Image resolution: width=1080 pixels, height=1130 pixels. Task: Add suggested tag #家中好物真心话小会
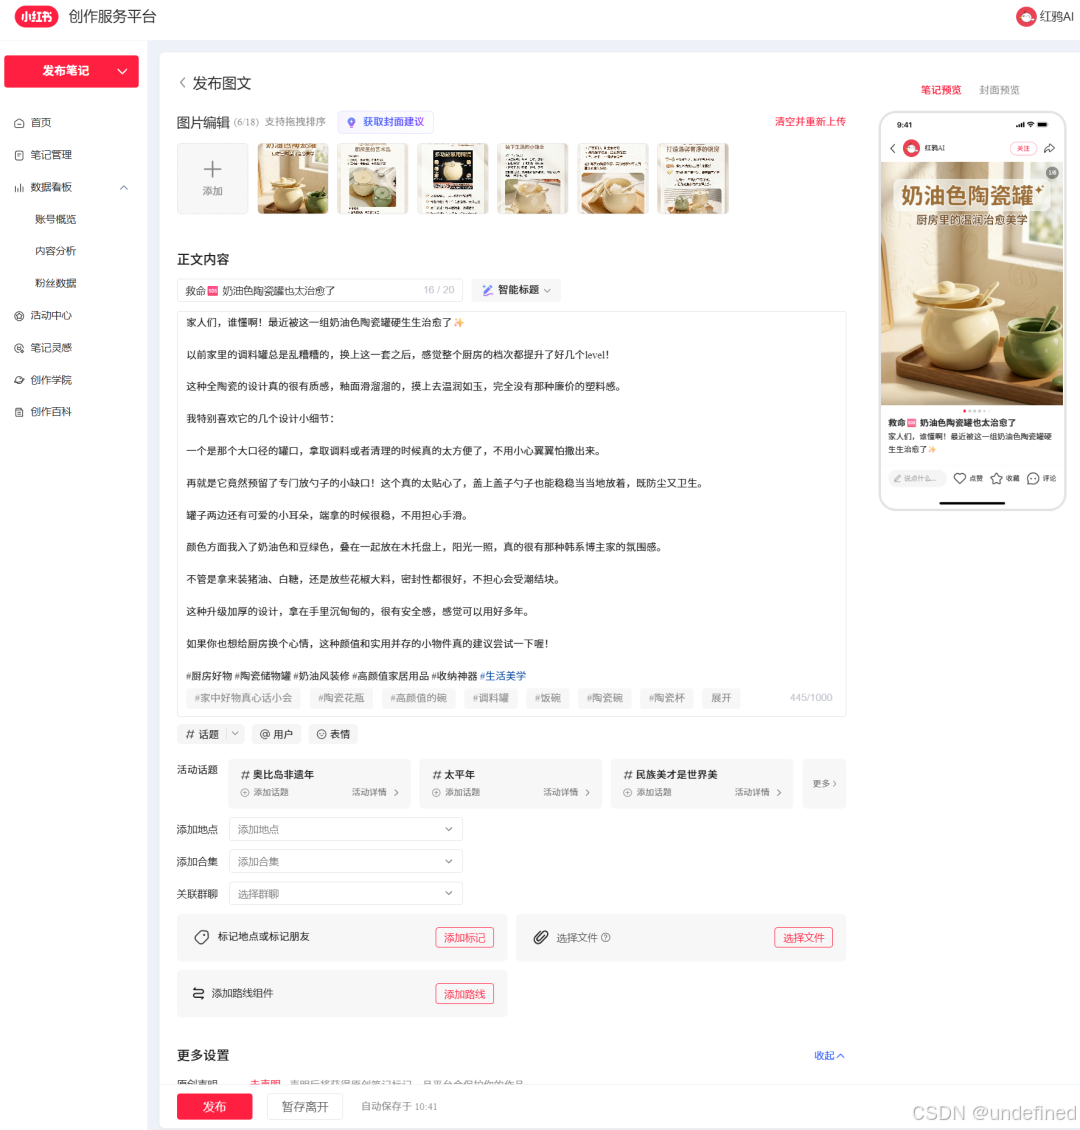click(x=244, y=698)
